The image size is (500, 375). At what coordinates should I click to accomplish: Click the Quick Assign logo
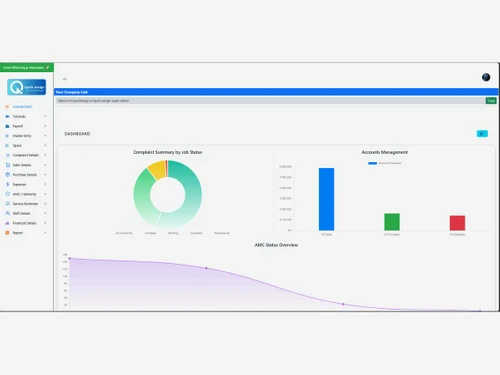pos(26,87)
